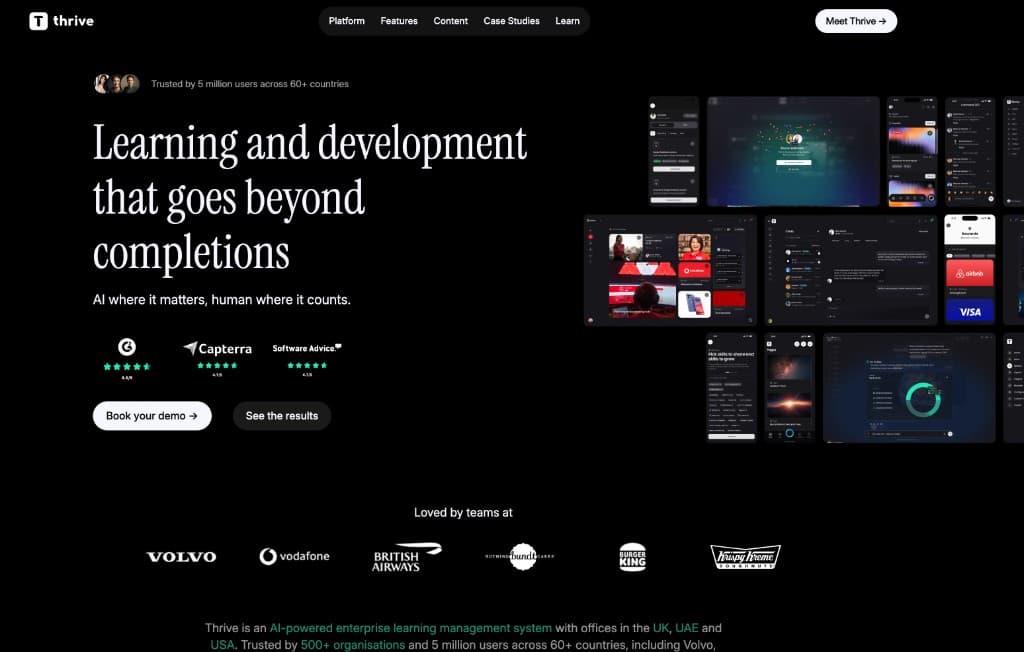This screenshot has width=1024, height=652.
Task: Open the Platform menu
Action: 347,21
